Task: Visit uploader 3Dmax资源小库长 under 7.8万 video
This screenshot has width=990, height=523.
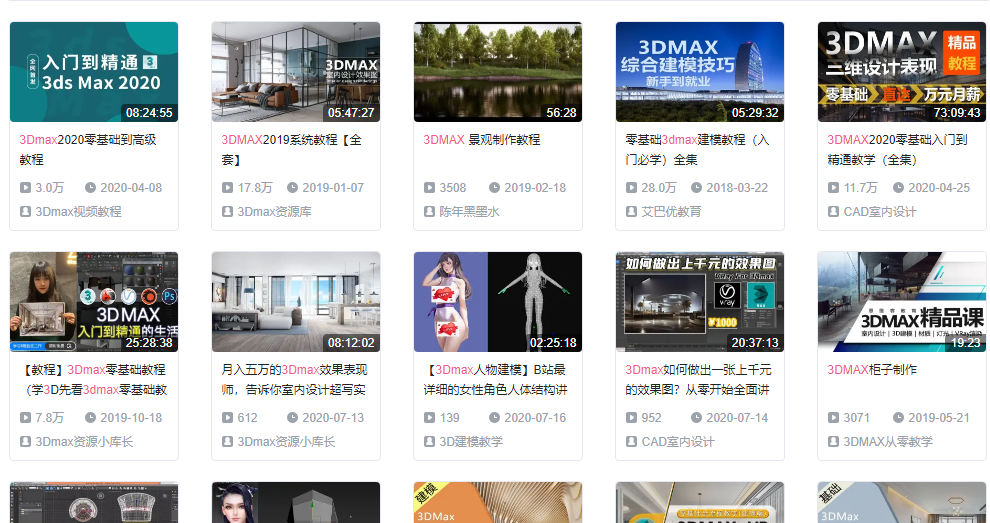Action: click(x=84, y=442)
